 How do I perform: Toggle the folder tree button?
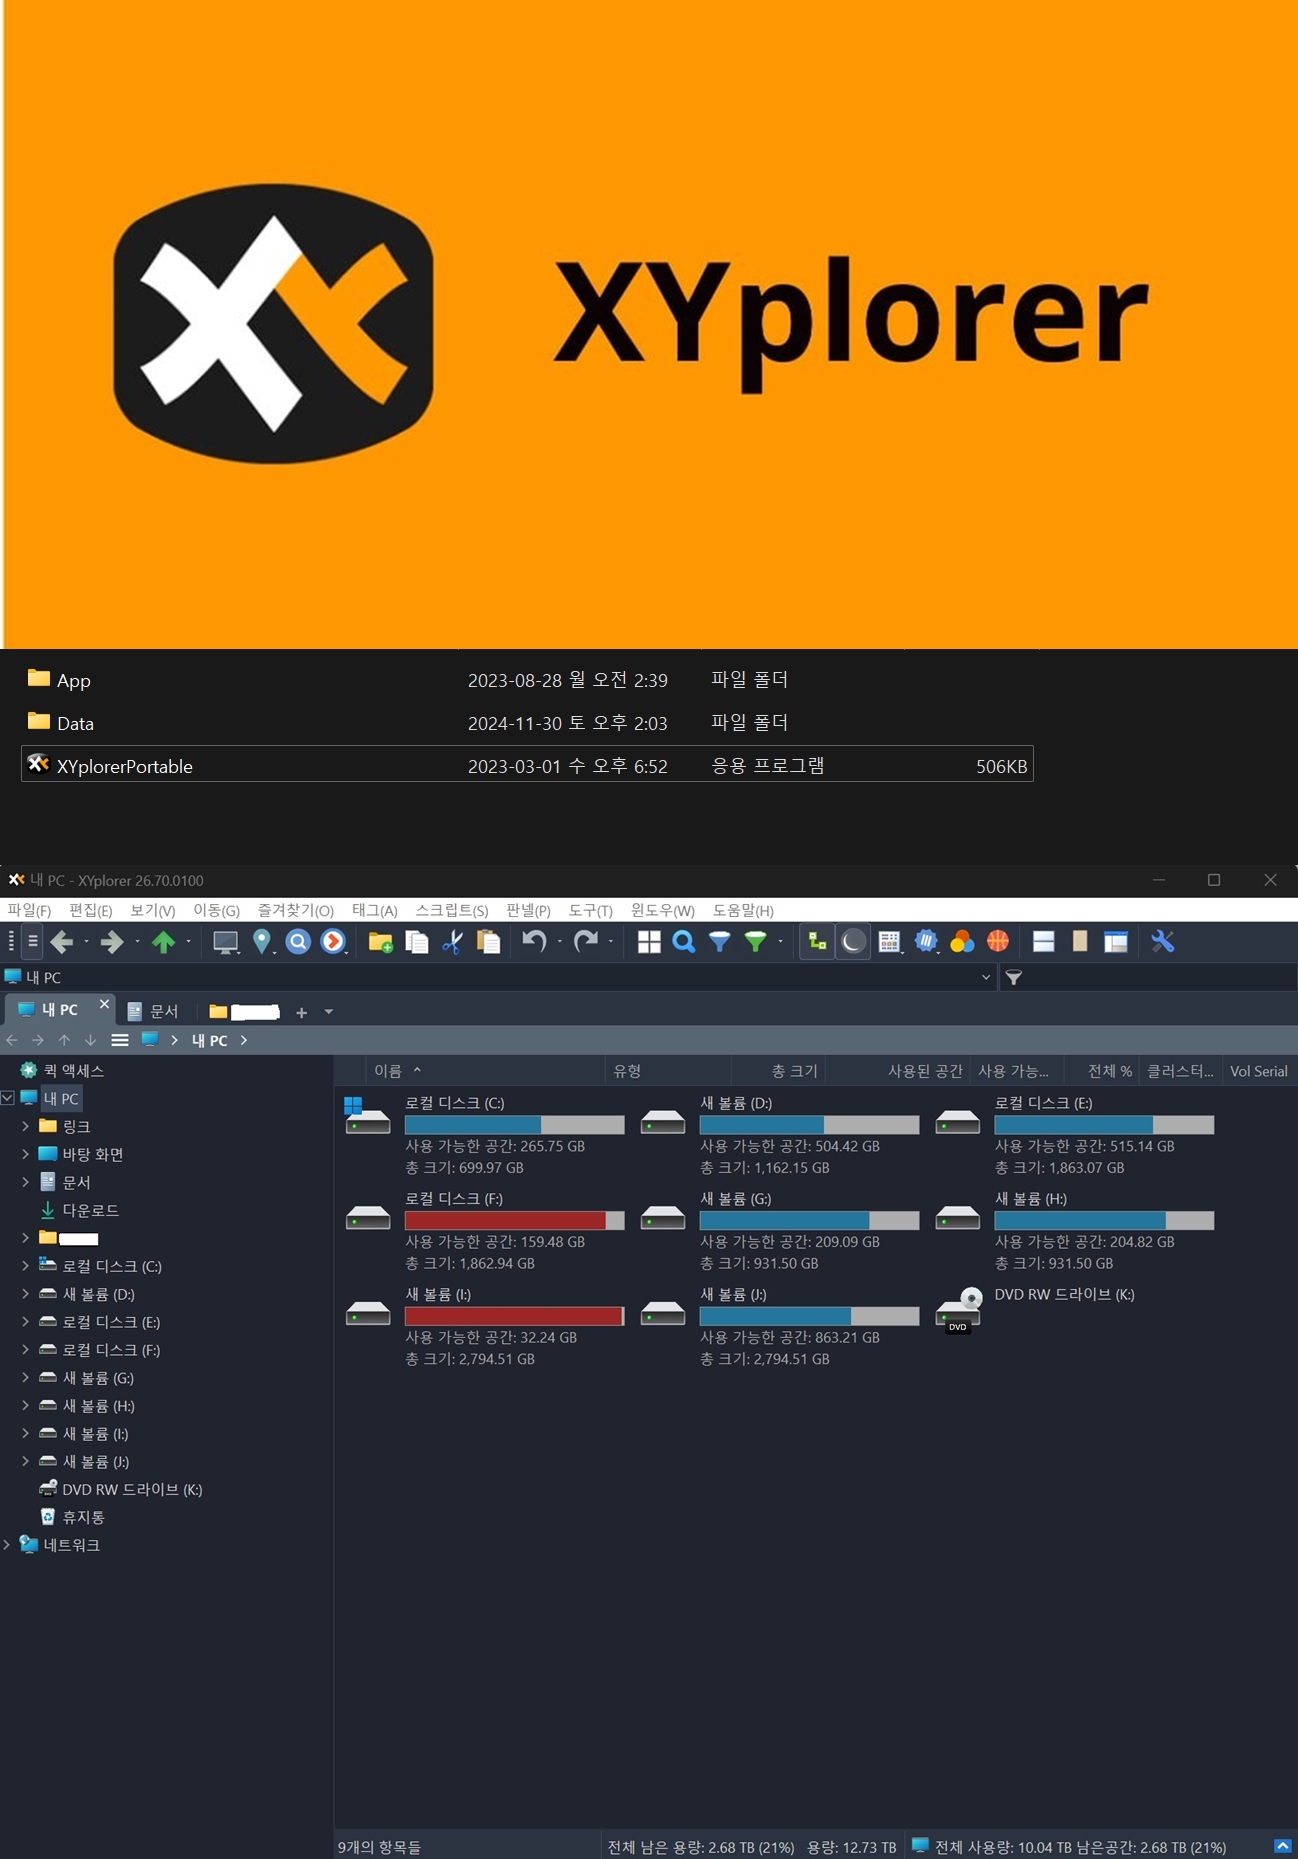(x=817, y=941)
